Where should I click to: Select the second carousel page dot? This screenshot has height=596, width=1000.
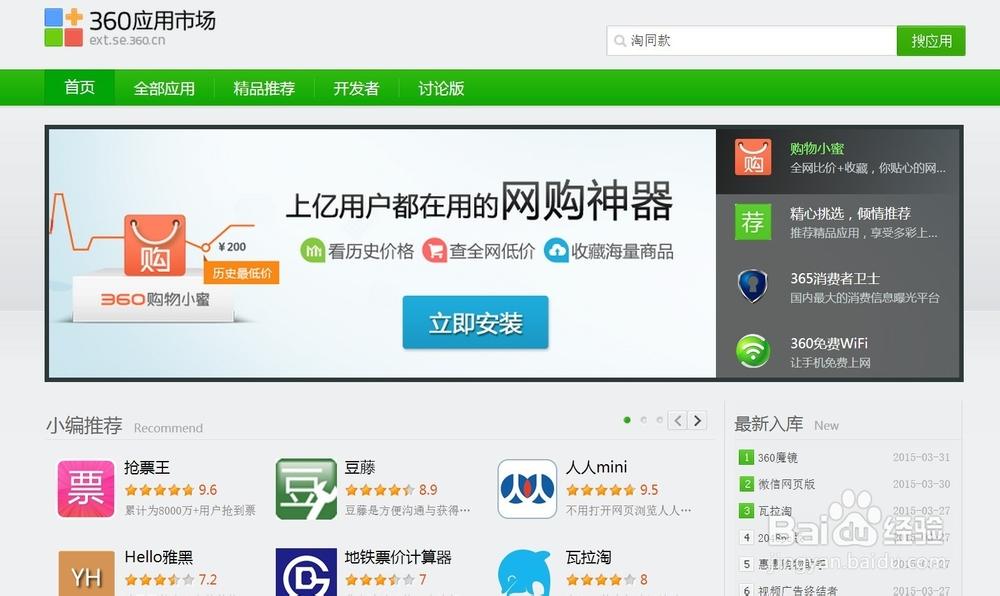tap(643, 420)
